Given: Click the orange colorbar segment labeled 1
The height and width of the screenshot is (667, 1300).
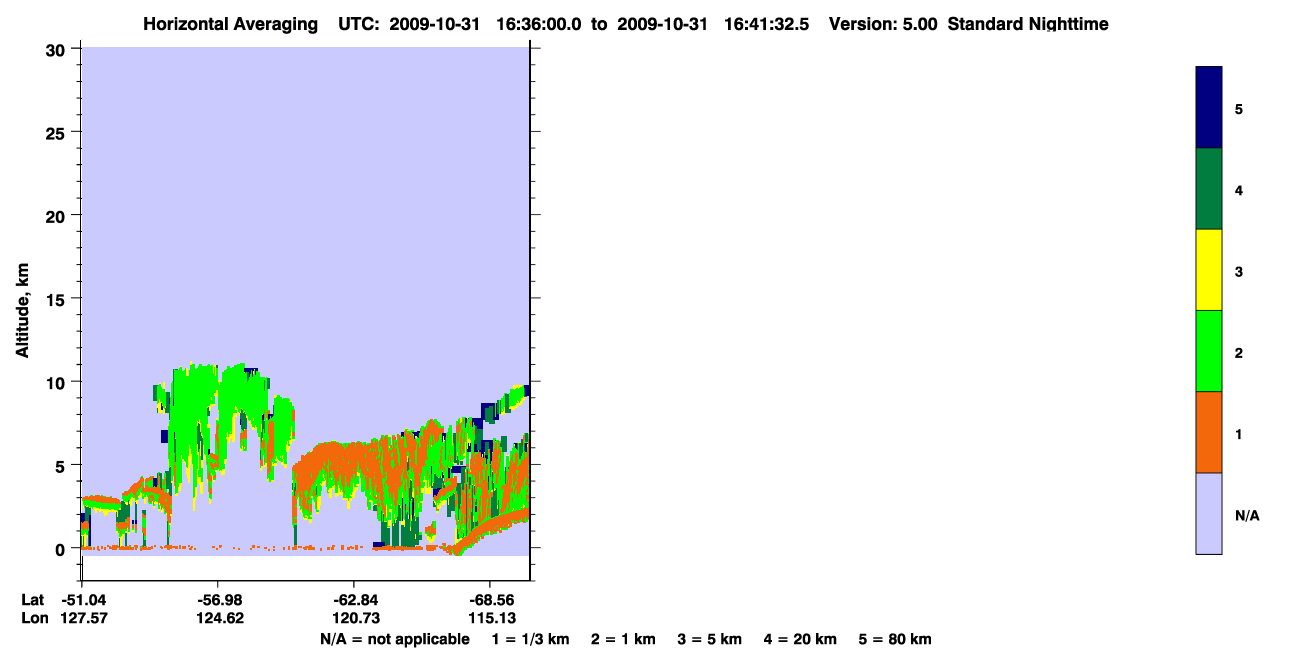Looking at the screenshot, I should click(x=1209, y=432).
